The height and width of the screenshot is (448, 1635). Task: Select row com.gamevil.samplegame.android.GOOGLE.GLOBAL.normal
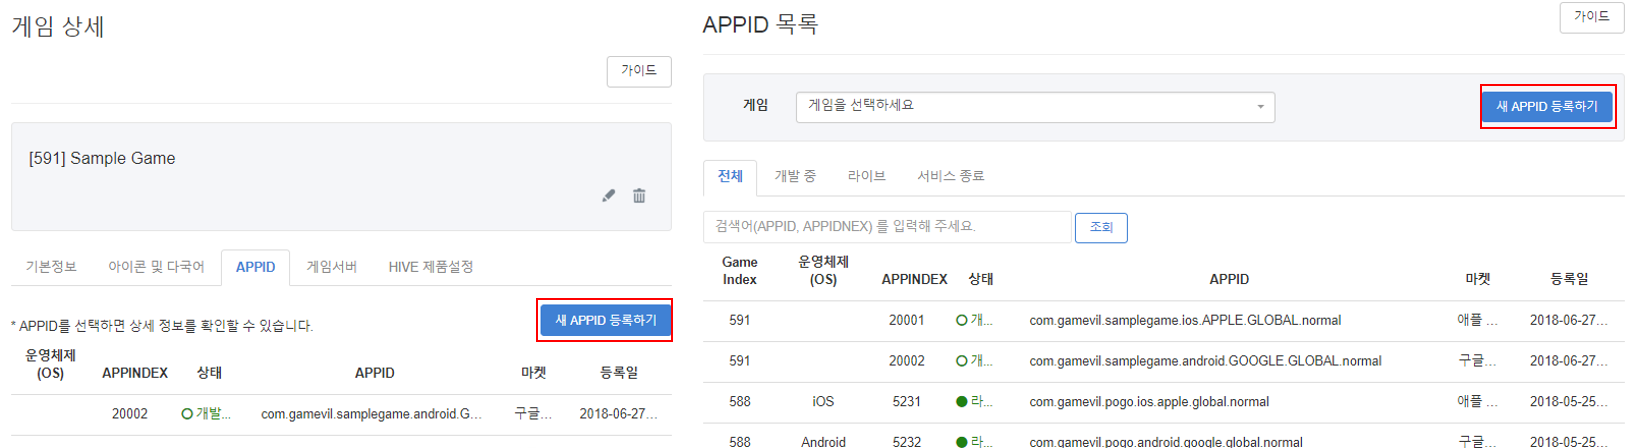point(1164,361)
